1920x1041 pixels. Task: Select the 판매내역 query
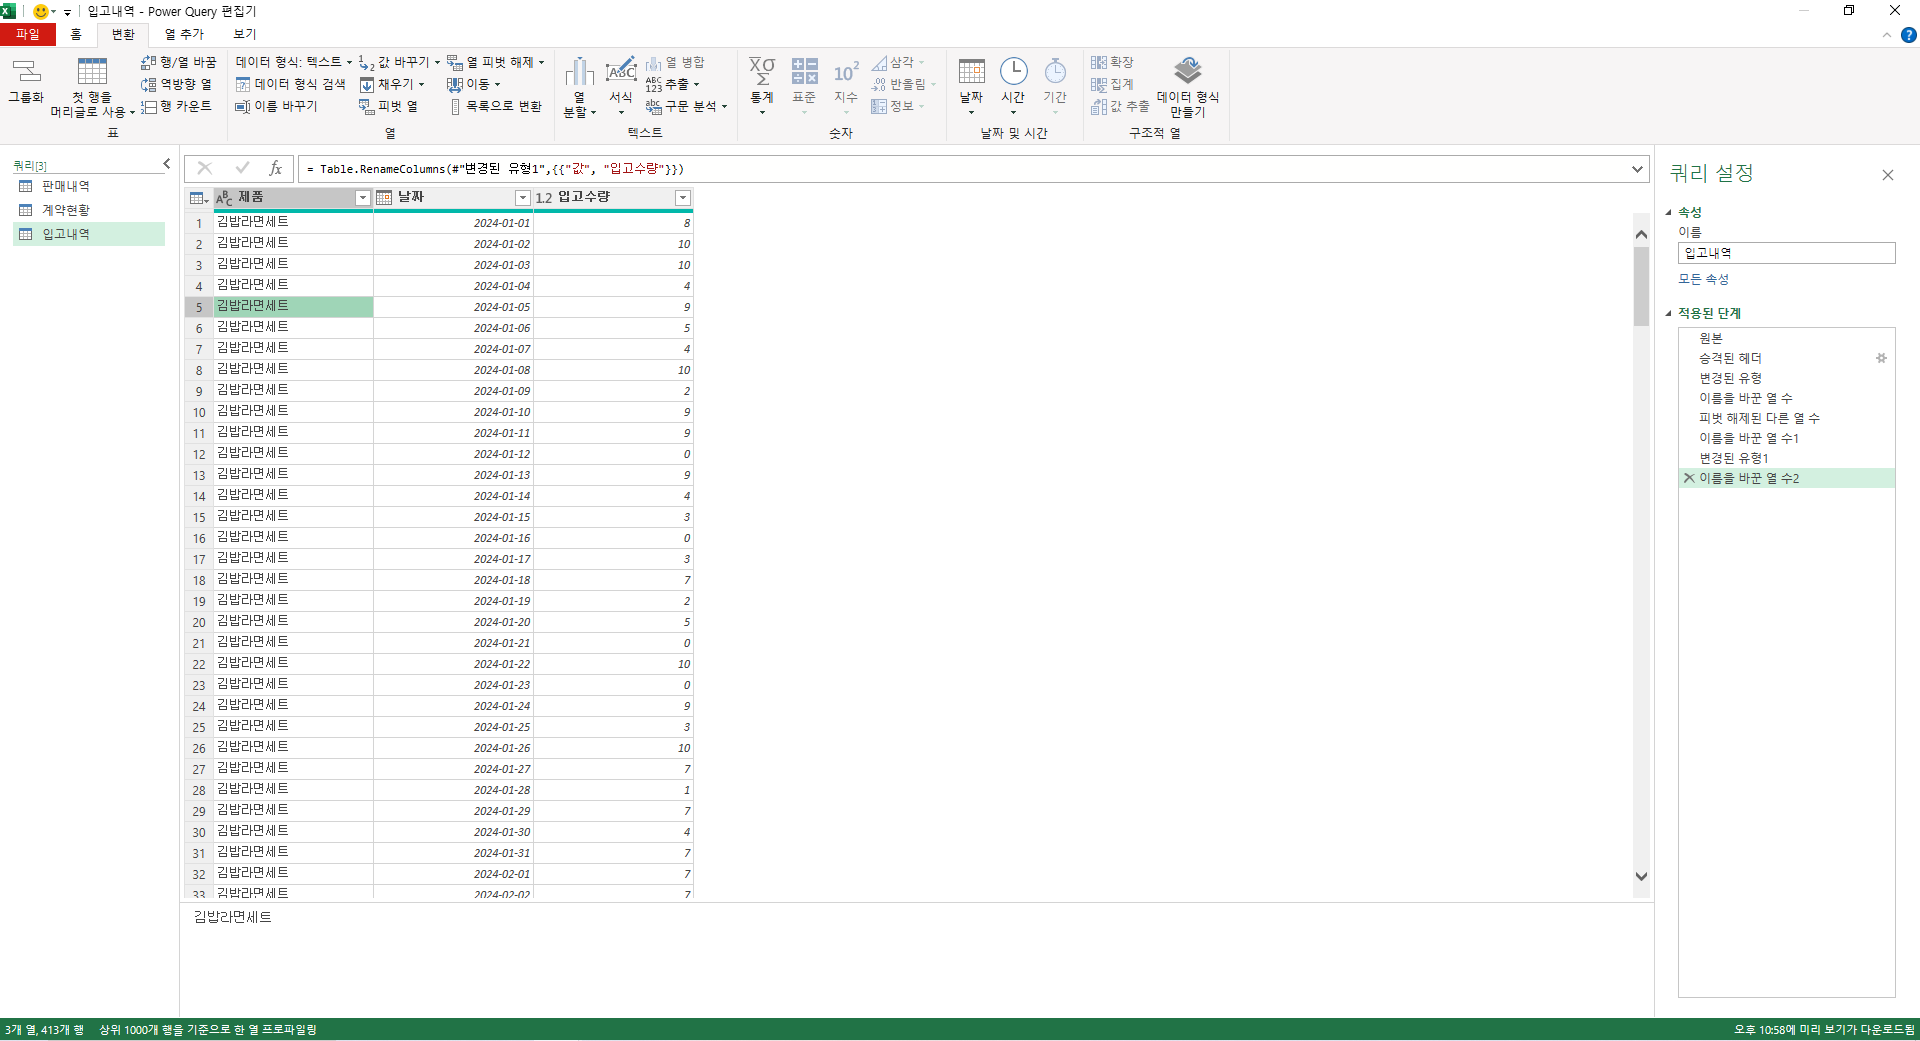coord(65,186)
